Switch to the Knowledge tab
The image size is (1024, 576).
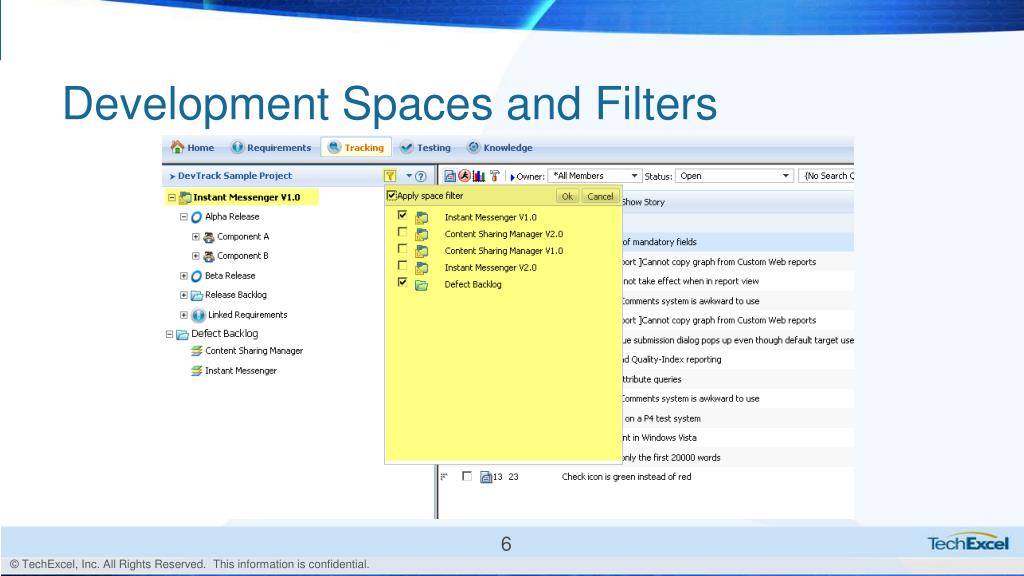(x=500, y=148)
